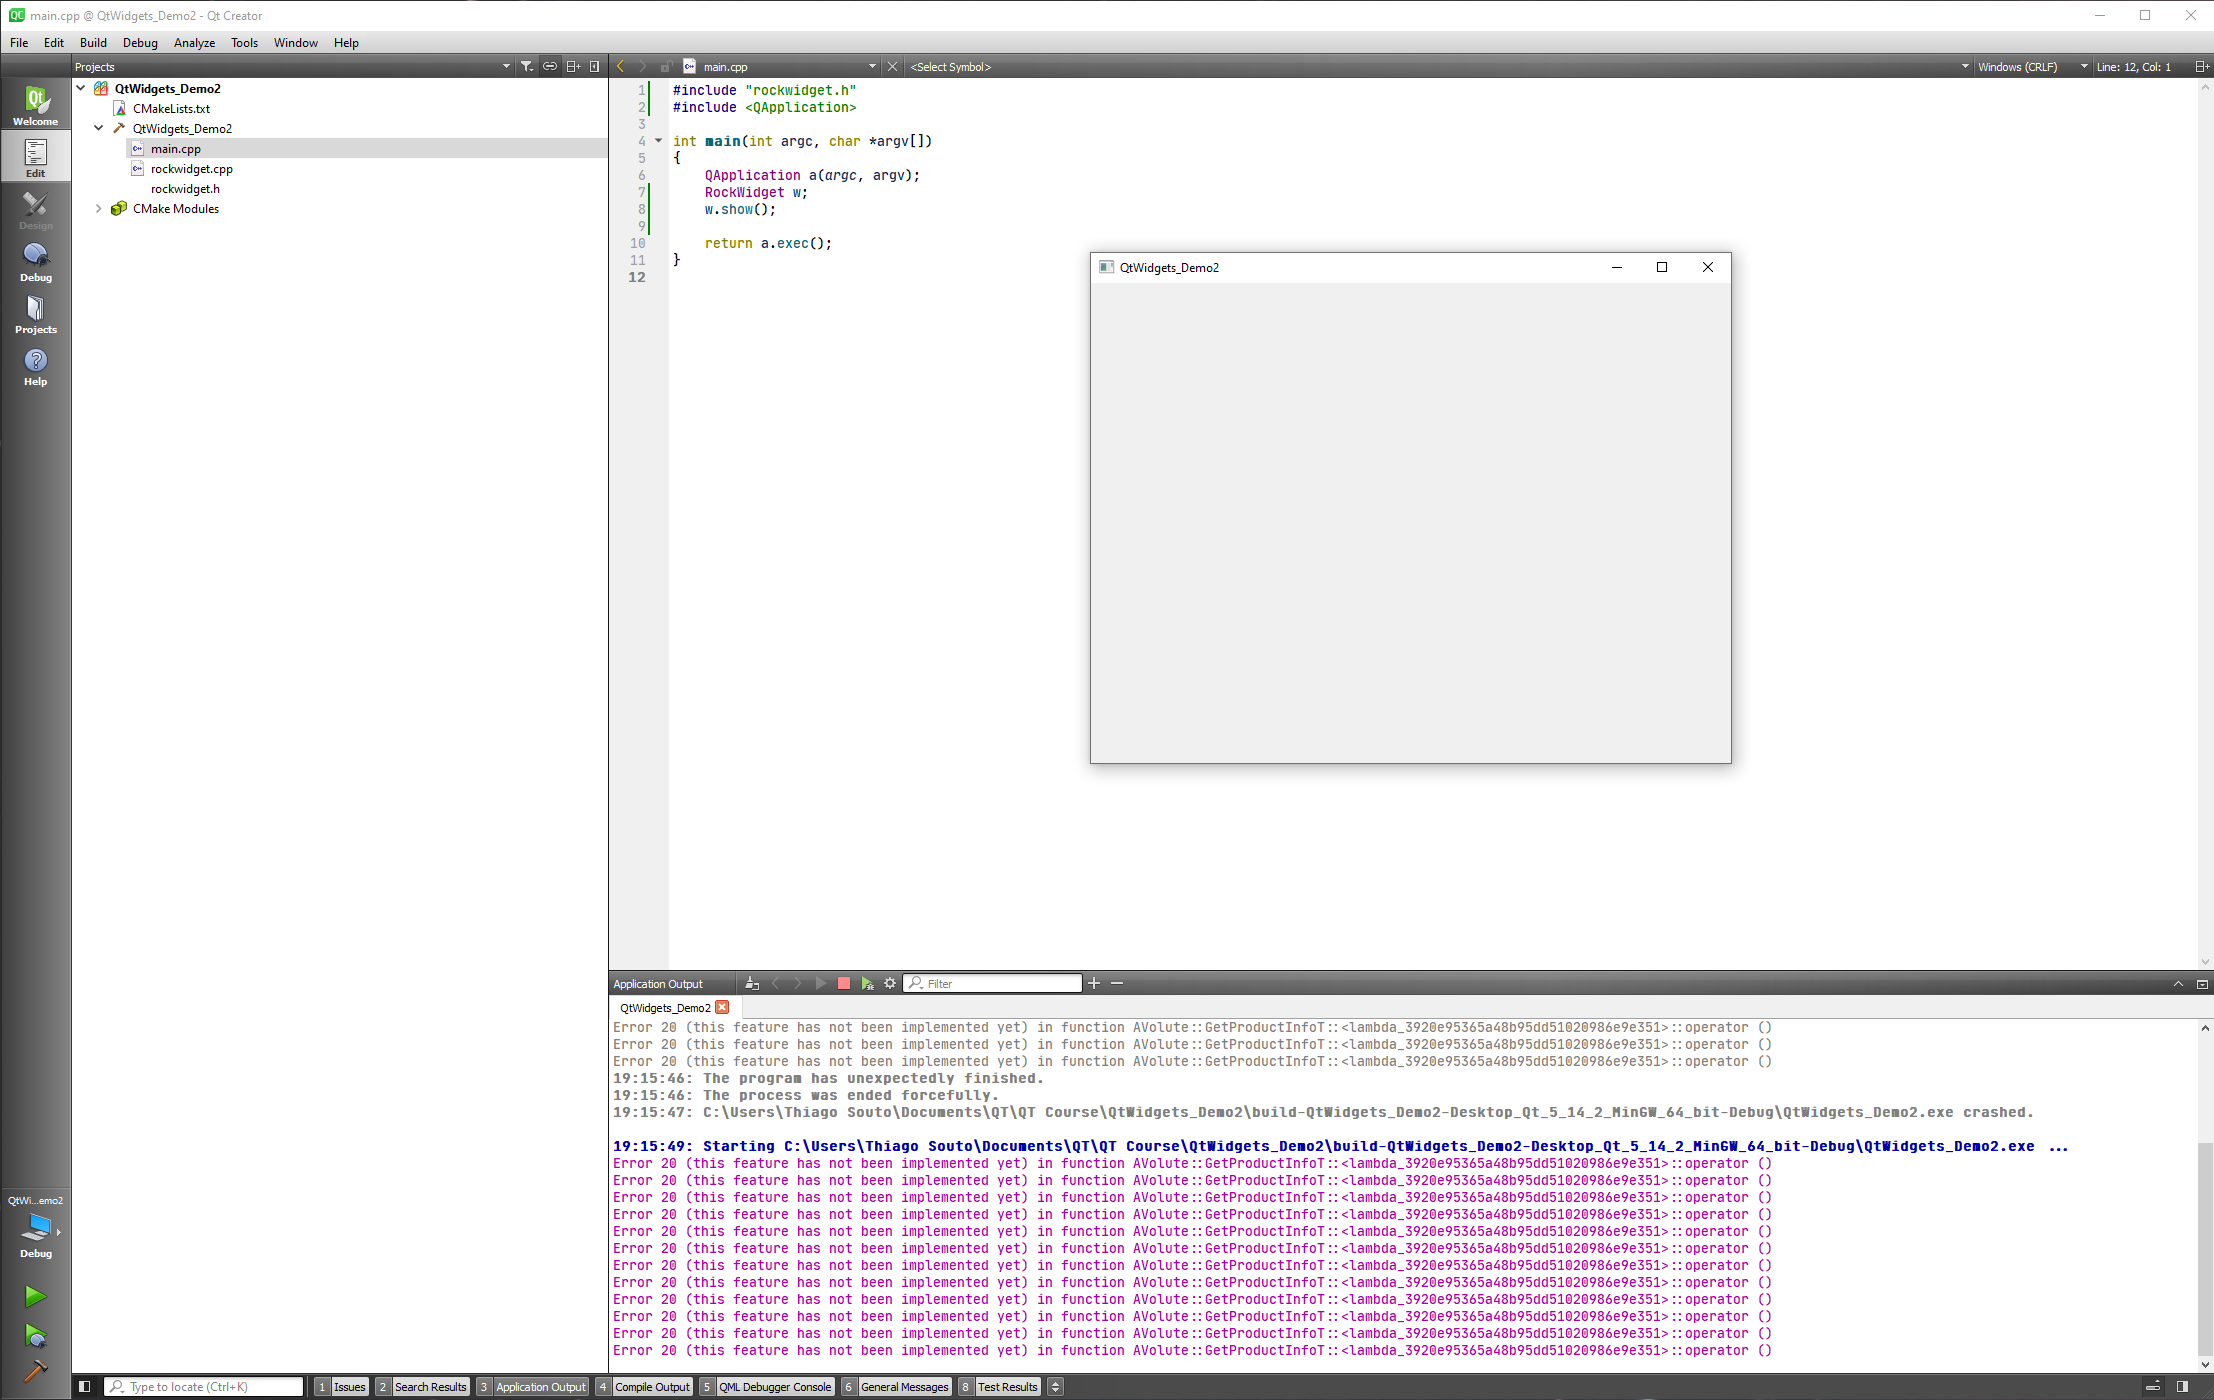The image size is (2214, 1400).
Task: Toggle the right sidebar visibility
Action: tap(2182, 1387)
